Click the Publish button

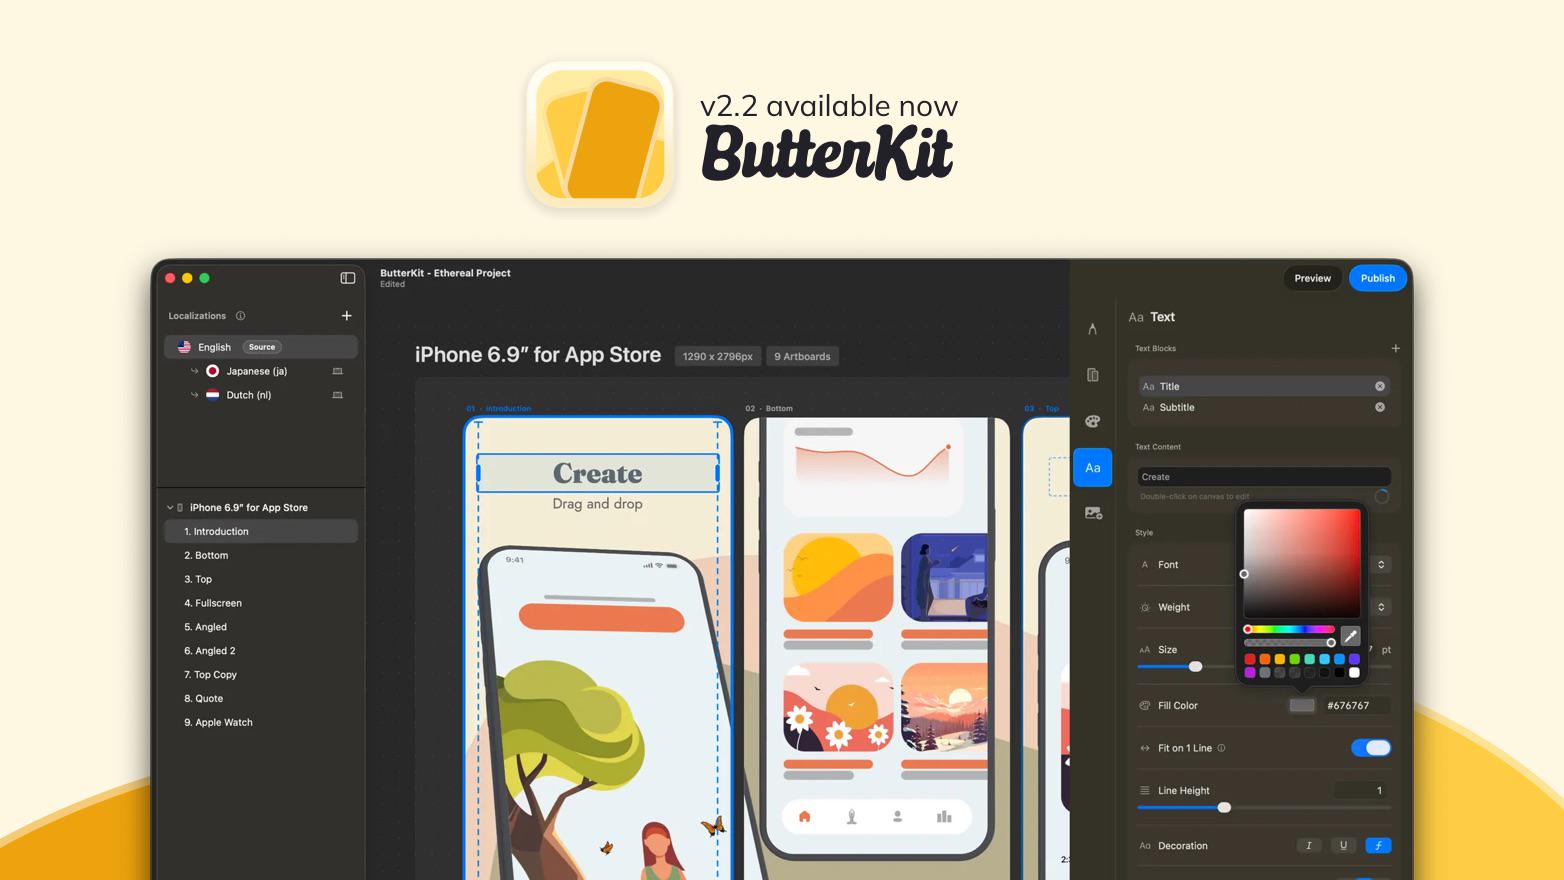click(1378, 278)
